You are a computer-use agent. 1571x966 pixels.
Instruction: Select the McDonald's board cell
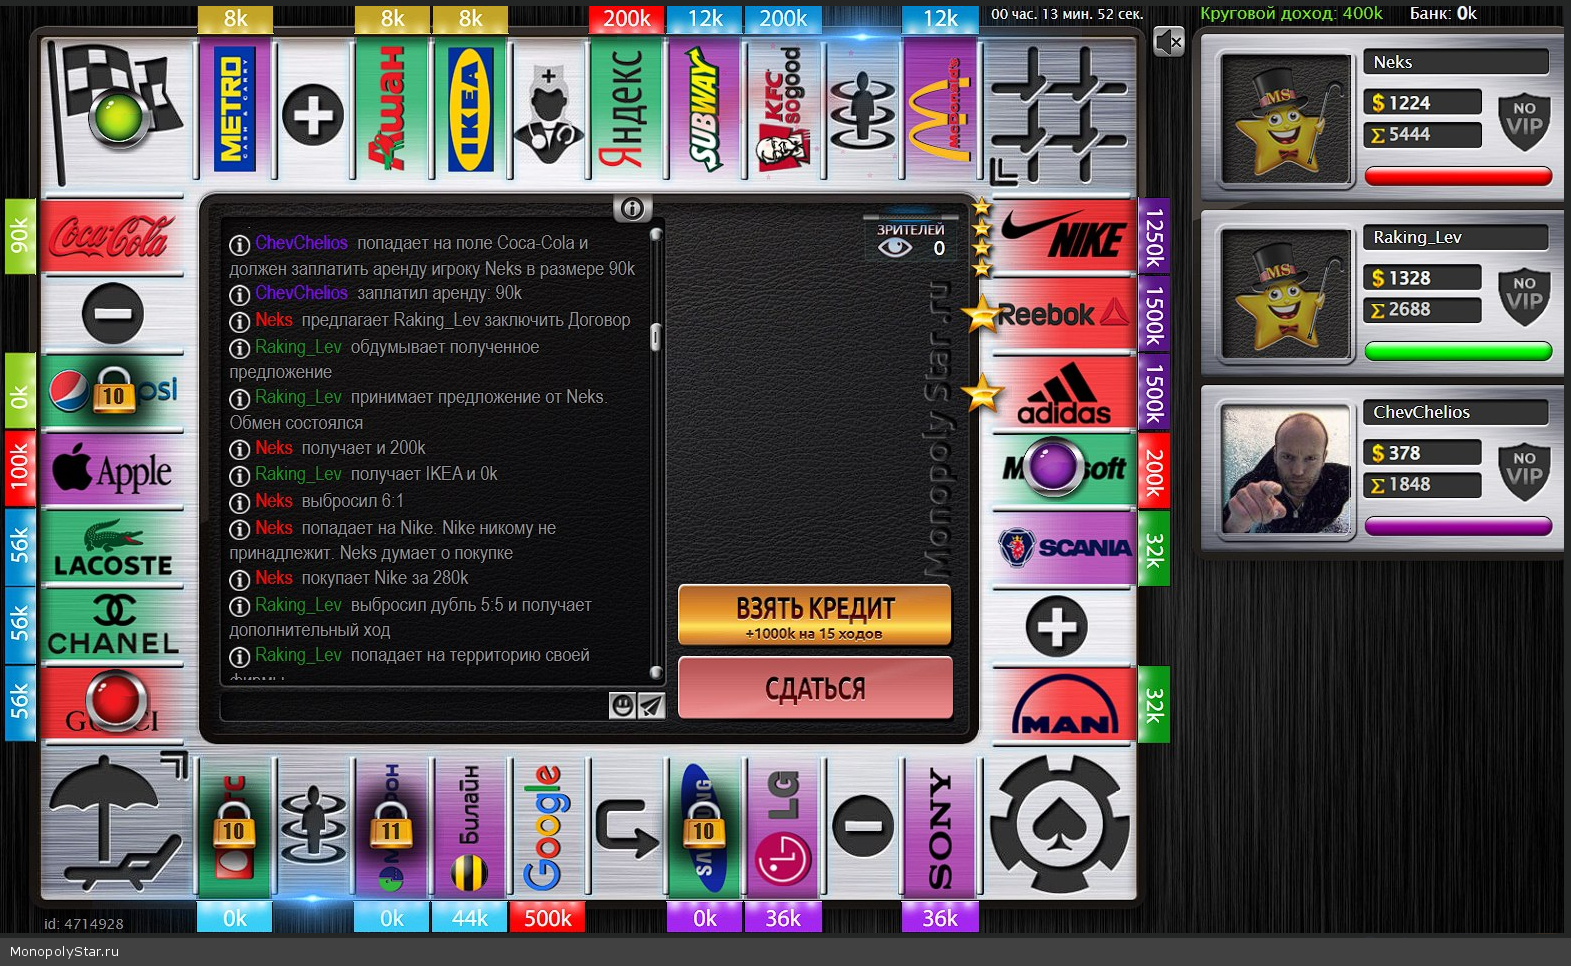coord(940,110)
